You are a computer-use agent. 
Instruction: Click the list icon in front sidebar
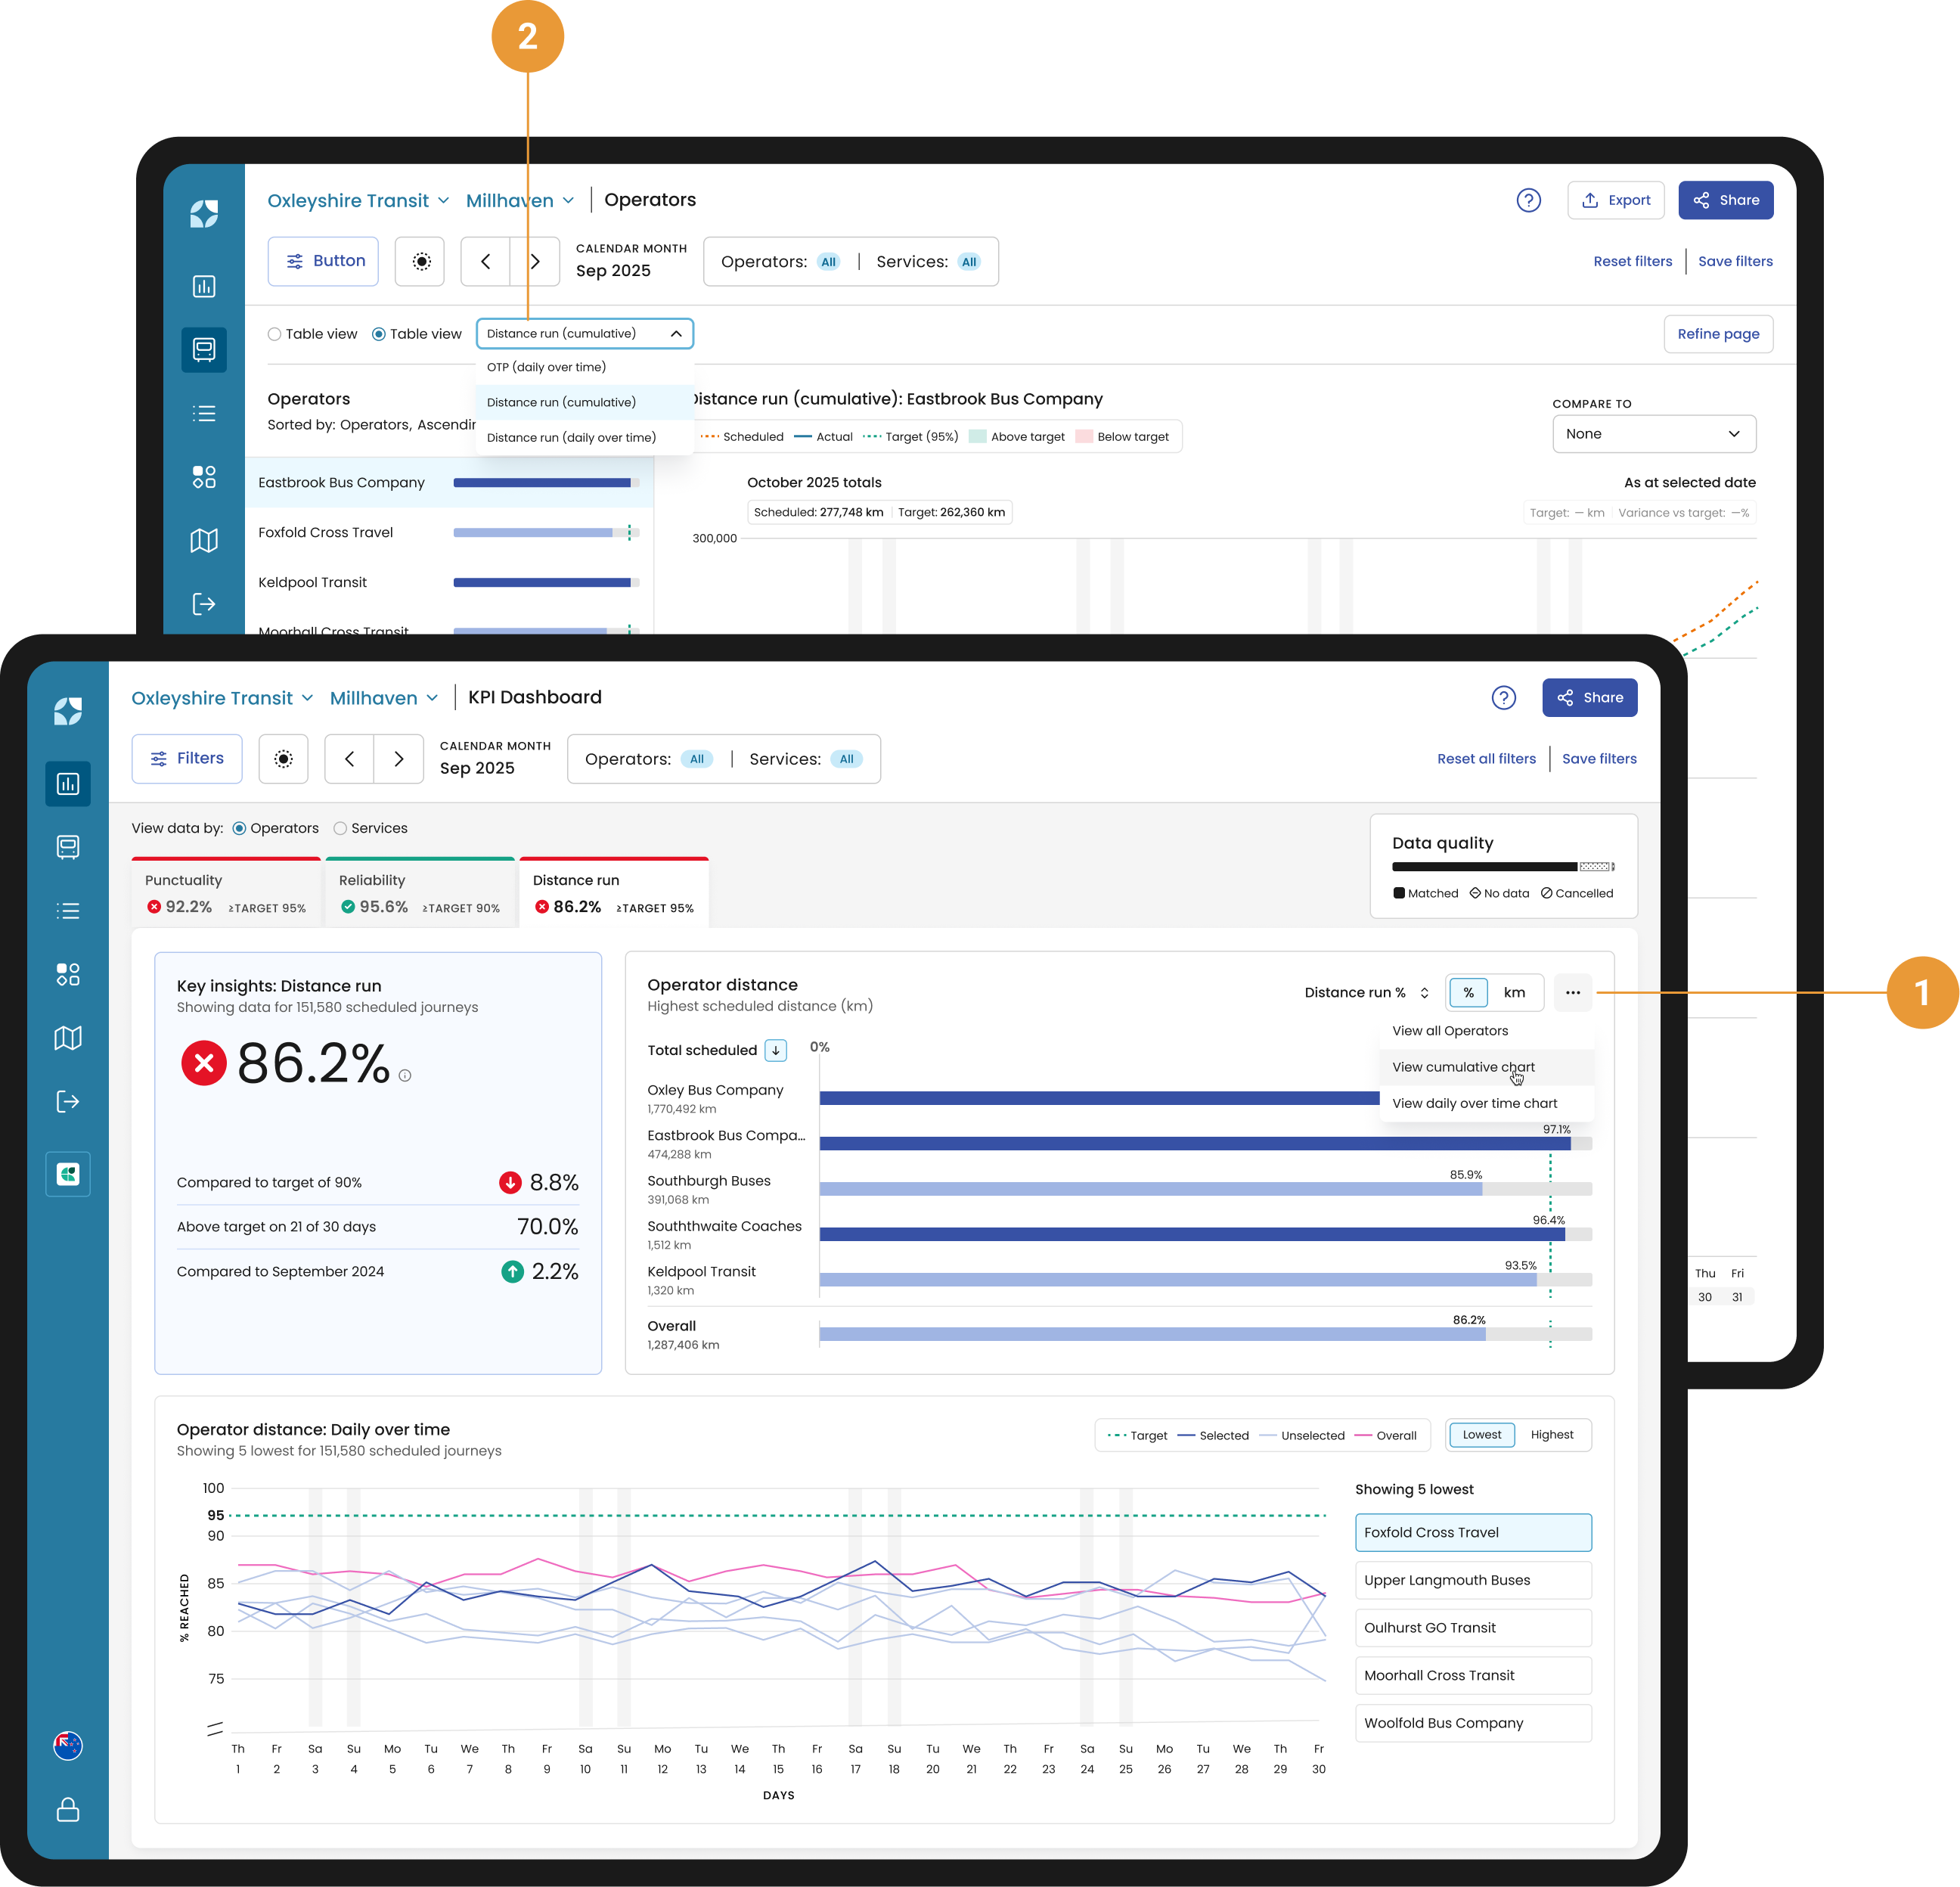pos(68,911)
